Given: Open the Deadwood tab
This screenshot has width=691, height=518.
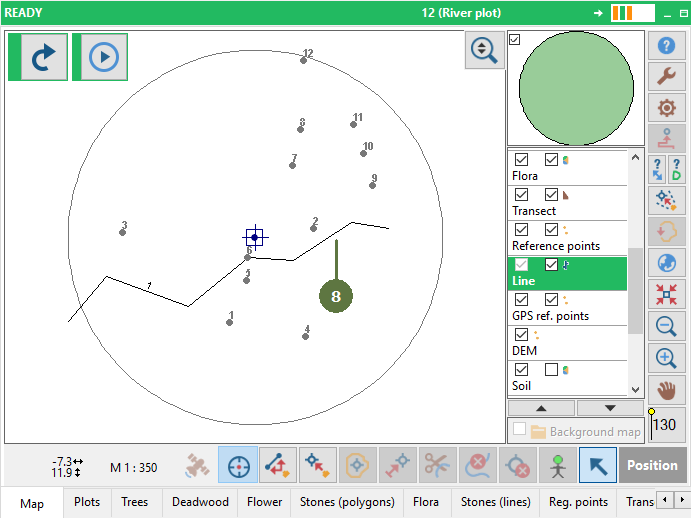Looking at the screenshot, I should 200,502.
